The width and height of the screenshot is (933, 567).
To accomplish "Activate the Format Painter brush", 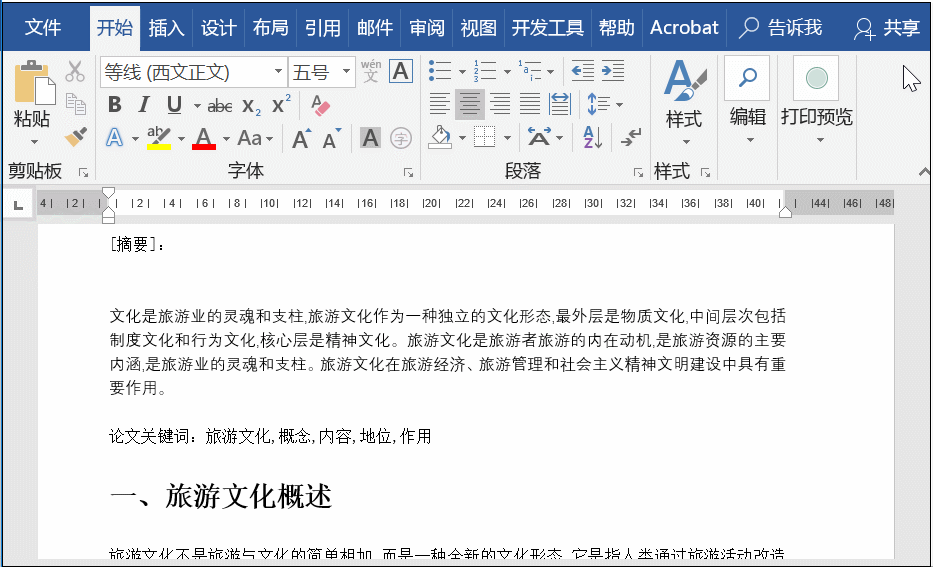I will tap(76, 137).
